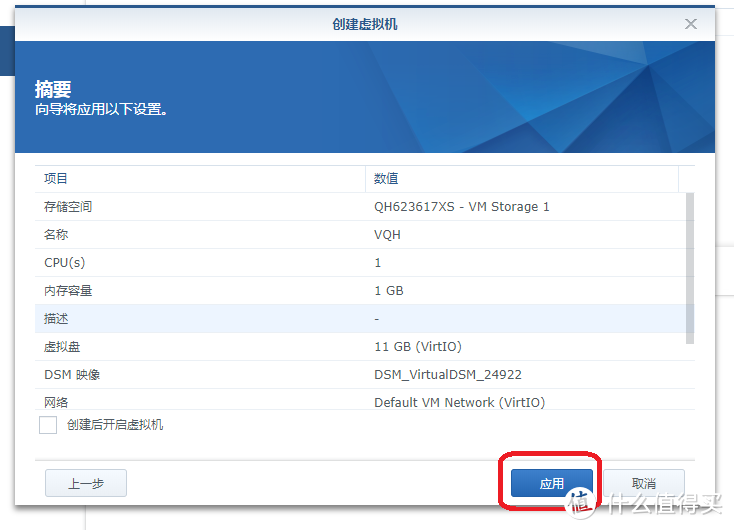Select the VQH name value

point(387,235)
